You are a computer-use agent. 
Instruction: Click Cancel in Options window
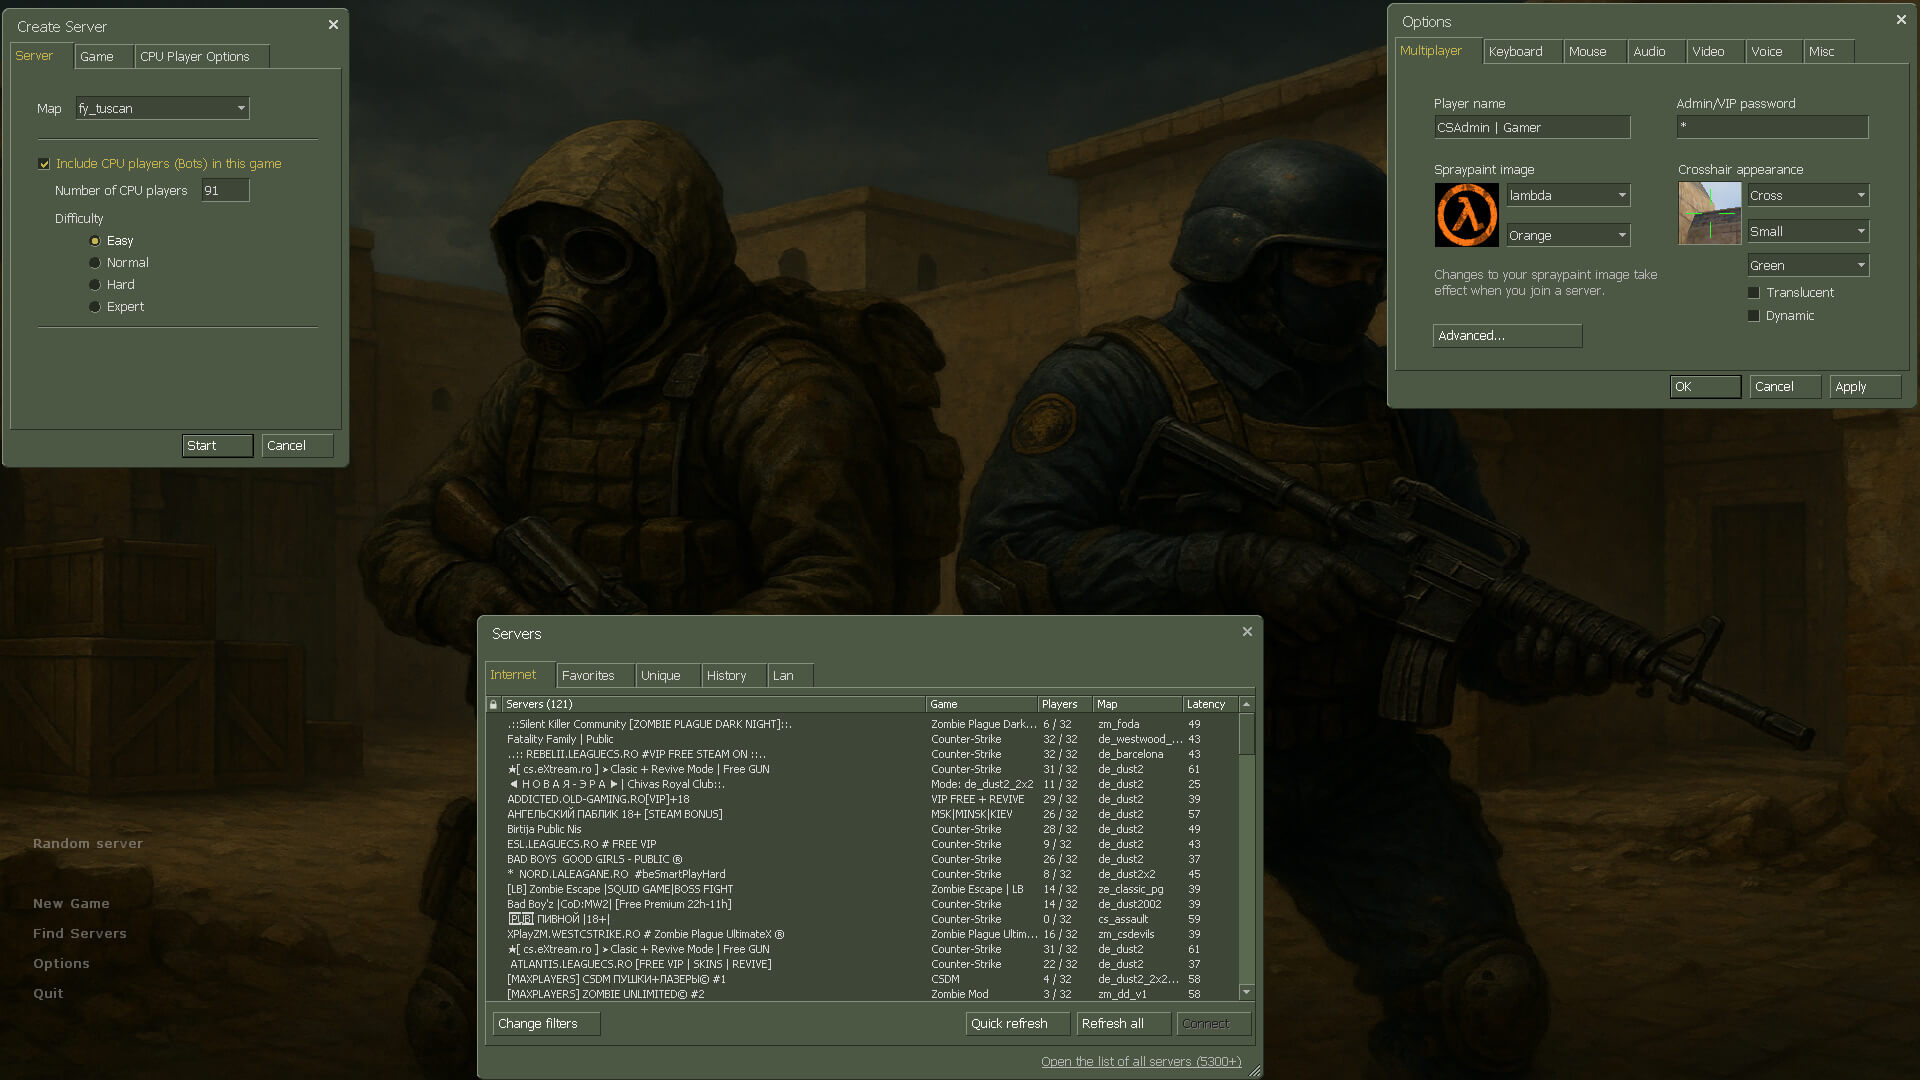click(1785, 387)
